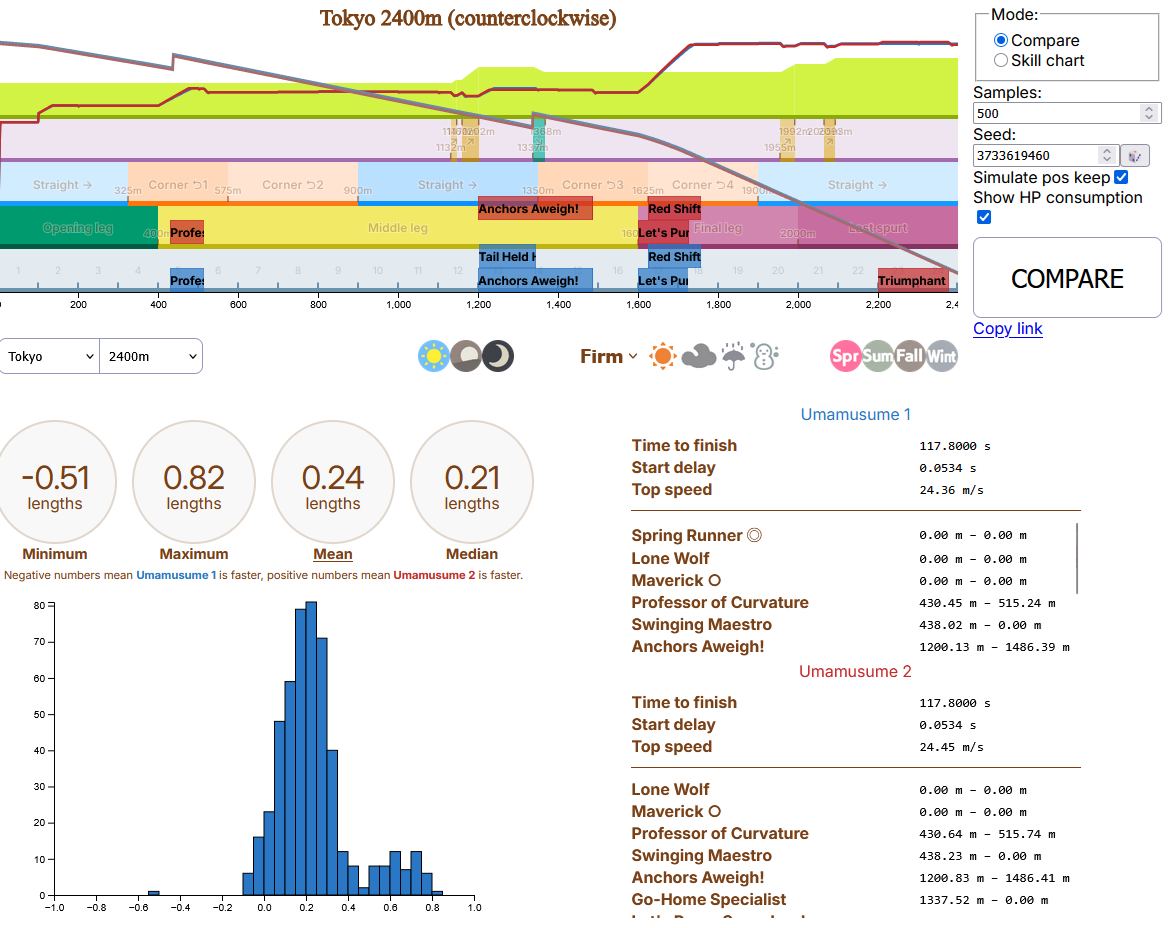Click Go-Home Specialist skill entry
The width and height of the screenshot is (1169, 928).
point(708,900)
